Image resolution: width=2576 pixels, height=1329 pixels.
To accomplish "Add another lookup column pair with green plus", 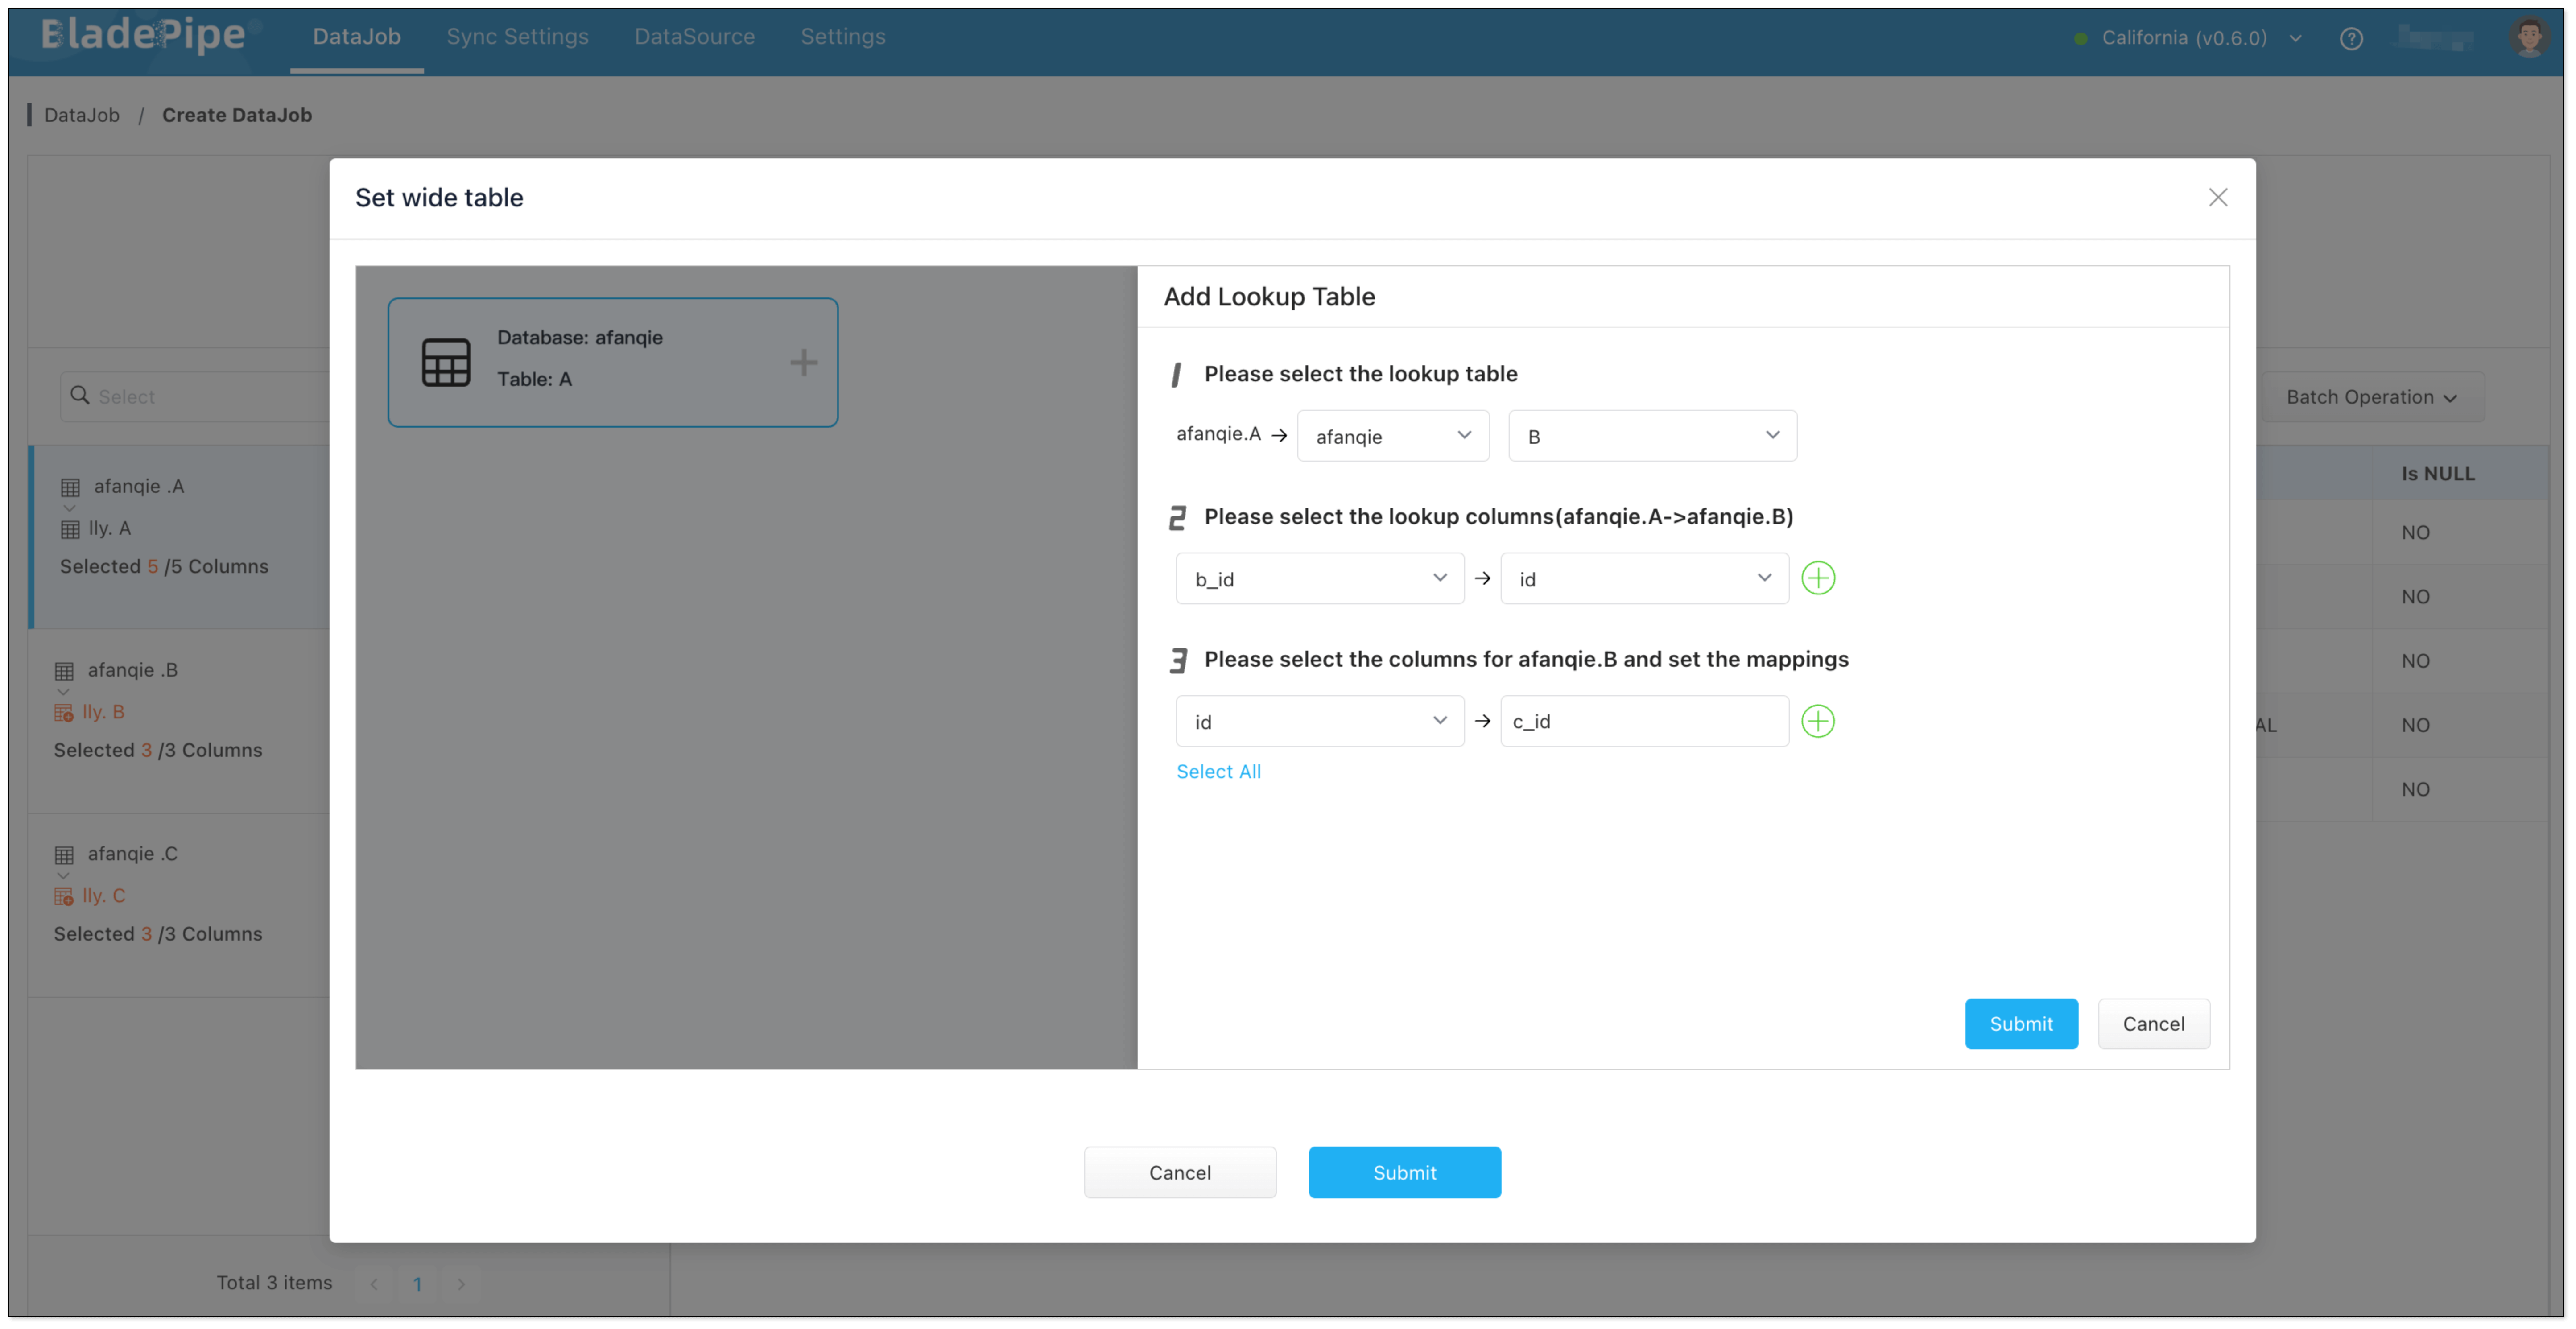I will 1817,578.
